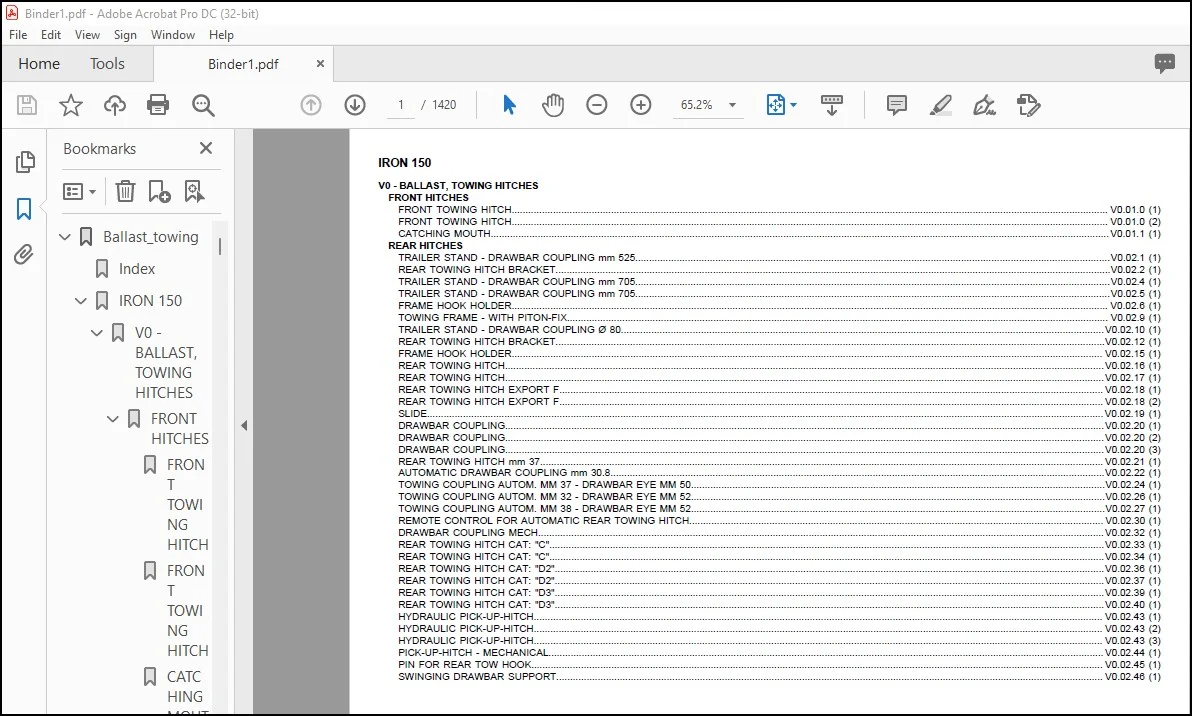The width and height of the screenshot is (1192, 716).
Task: Click PICK-UP-HITCH - MECHANICAL entry
Action: pyautogui.click(x=779, y=653)
